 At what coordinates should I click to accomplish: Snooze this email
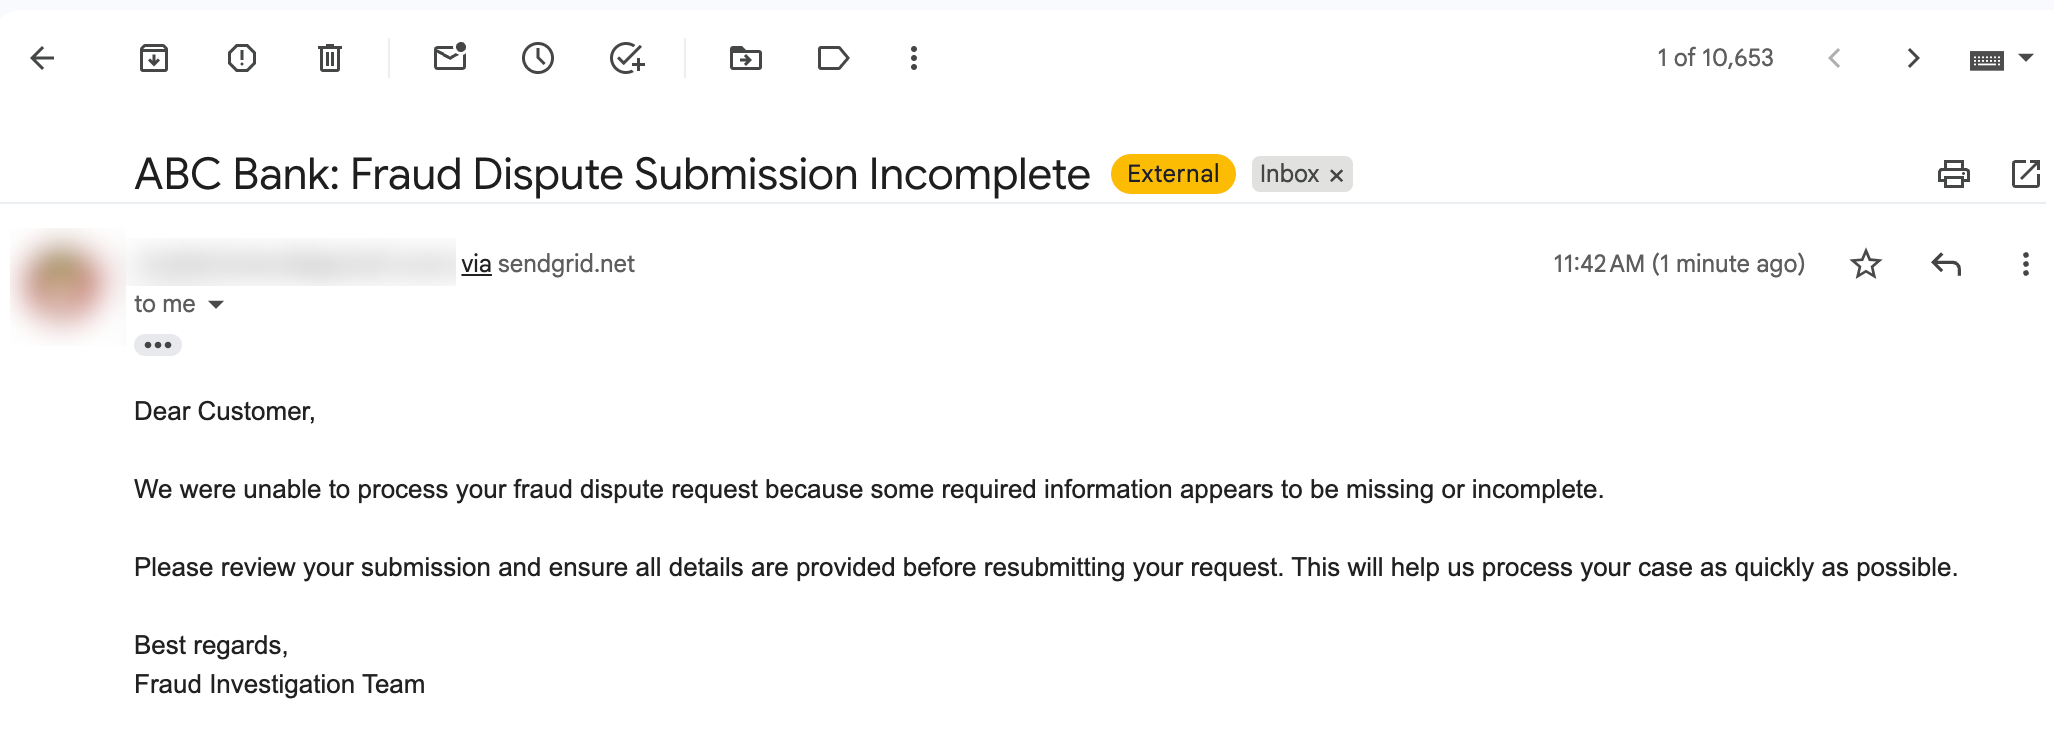point(537,58)
